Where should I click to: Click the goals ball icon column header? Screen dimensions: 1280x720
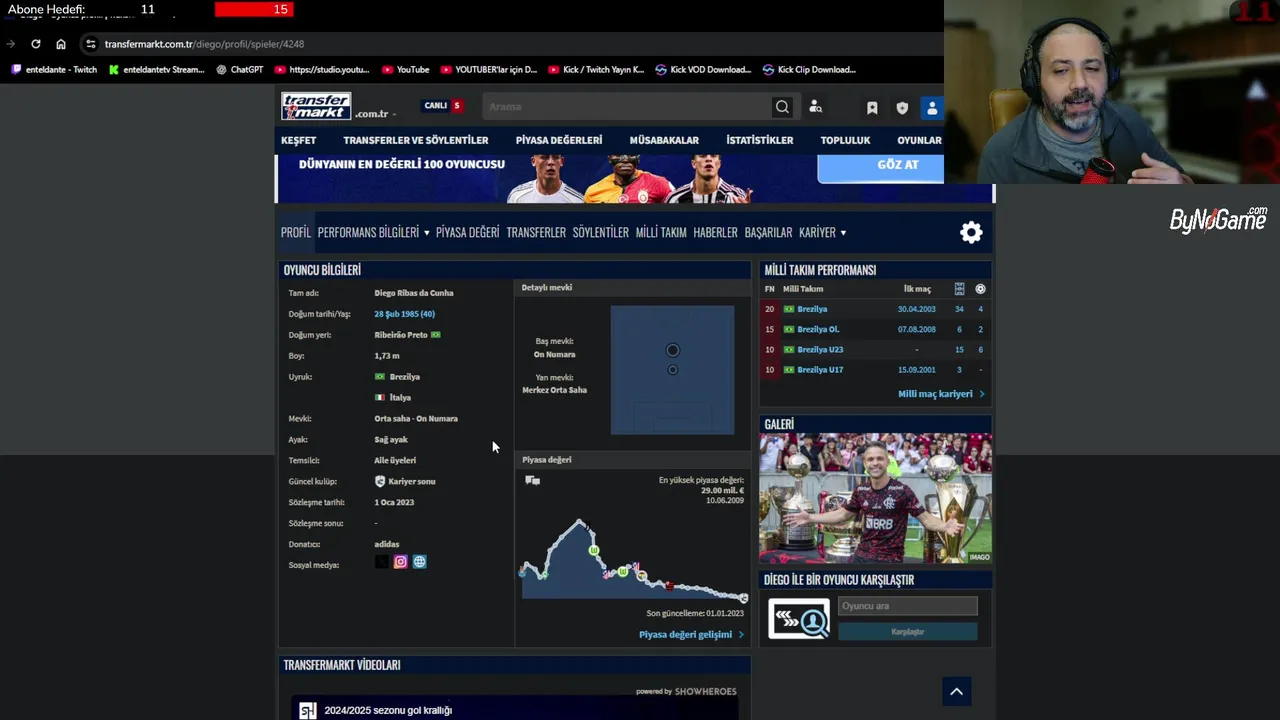coord(980,289)
